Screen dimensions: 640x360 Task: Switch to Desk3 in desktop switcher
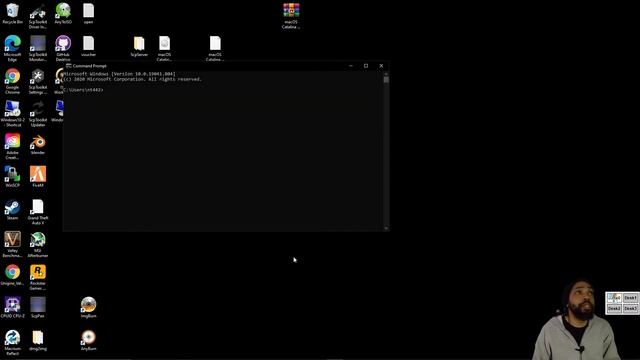630,309
